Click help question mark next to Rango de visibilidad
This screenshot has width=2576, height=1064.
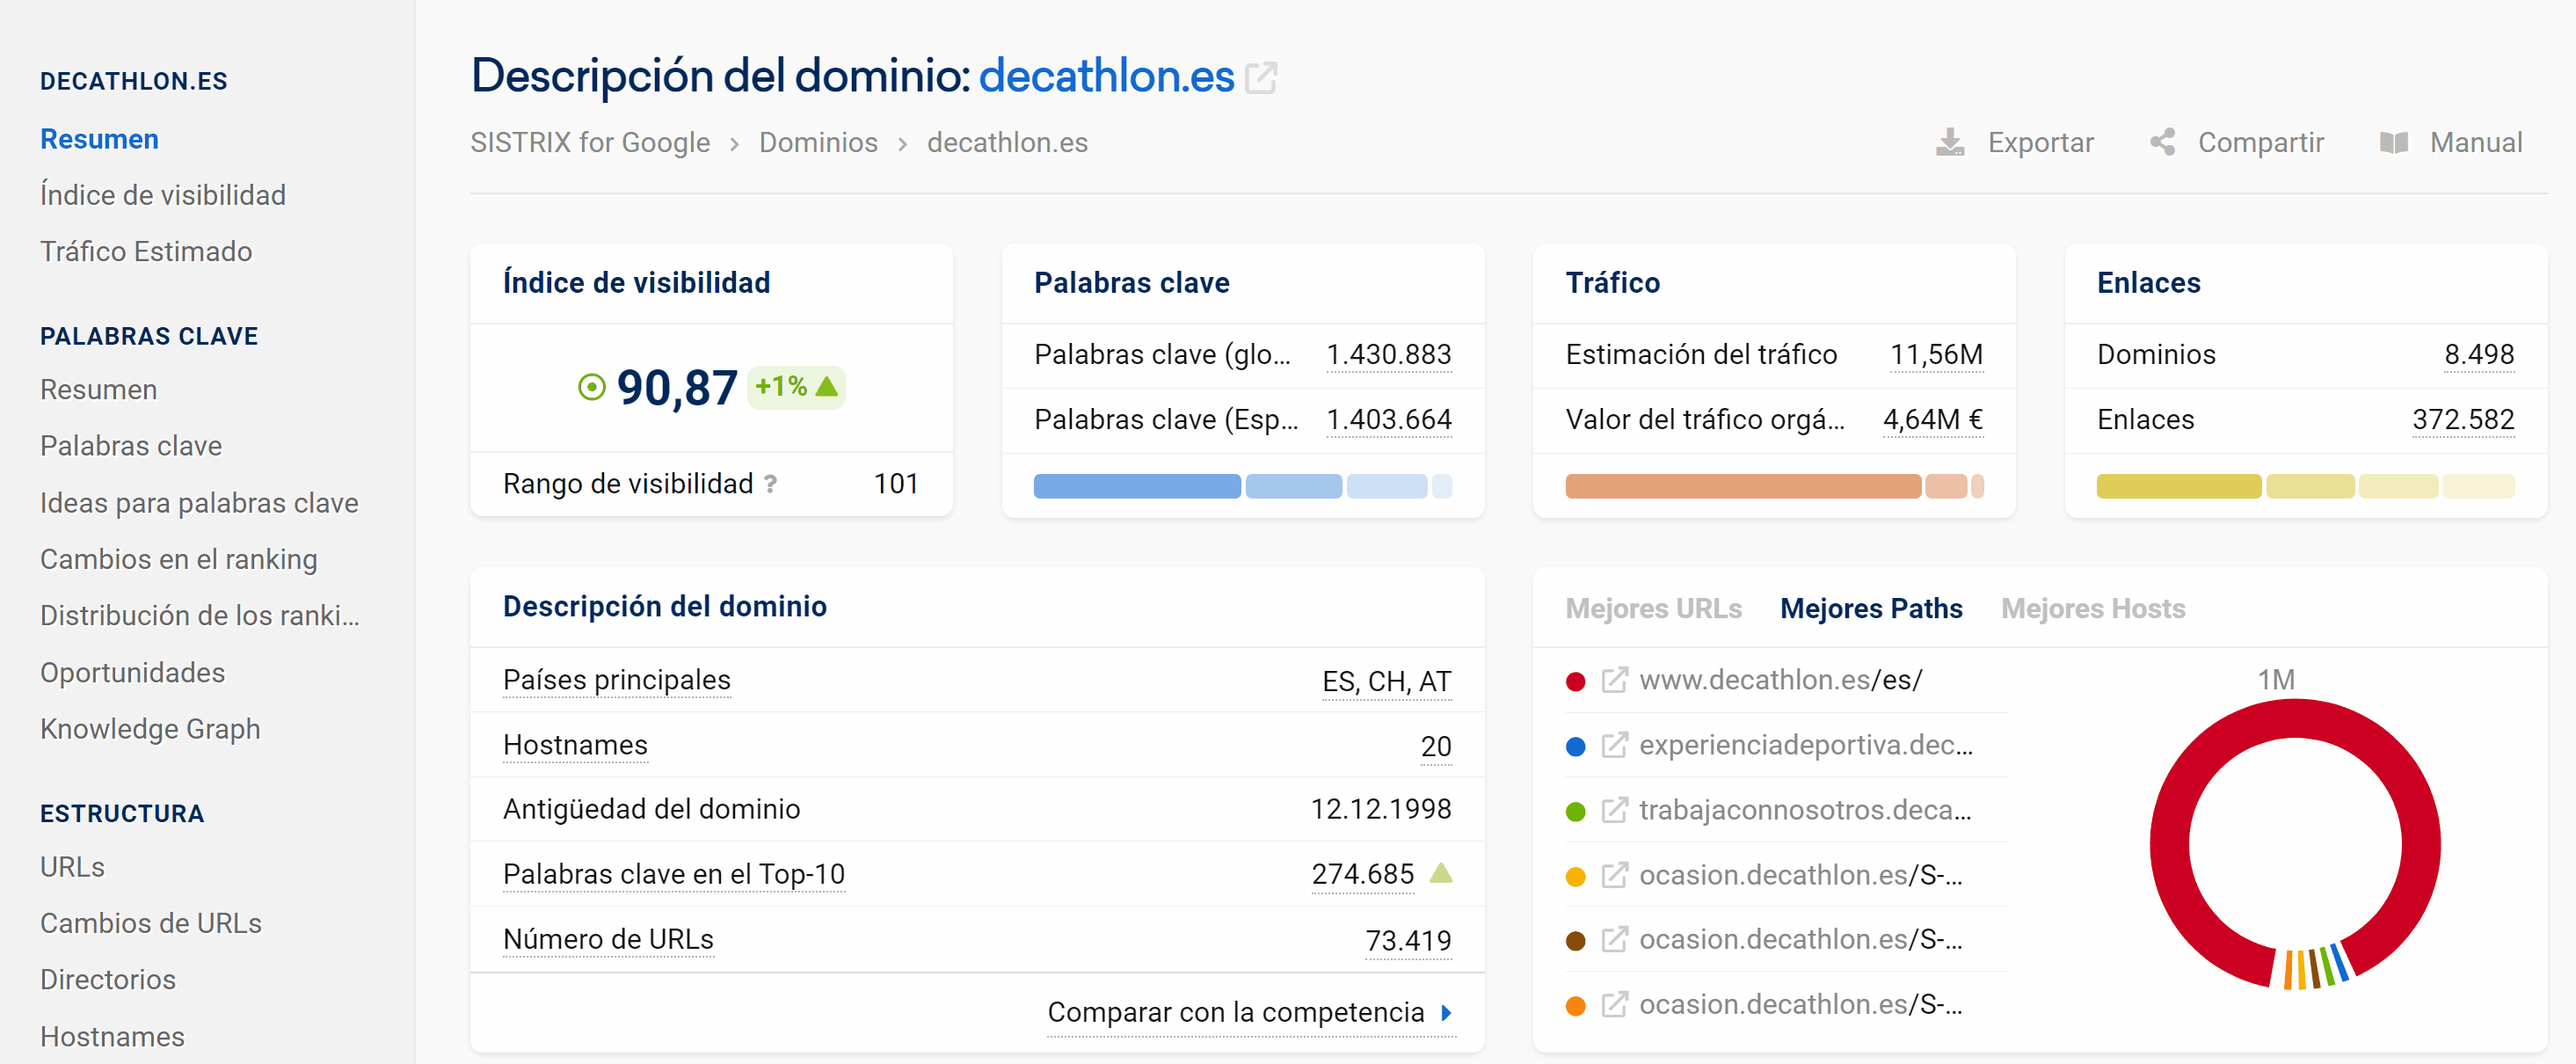coord(770,484)
